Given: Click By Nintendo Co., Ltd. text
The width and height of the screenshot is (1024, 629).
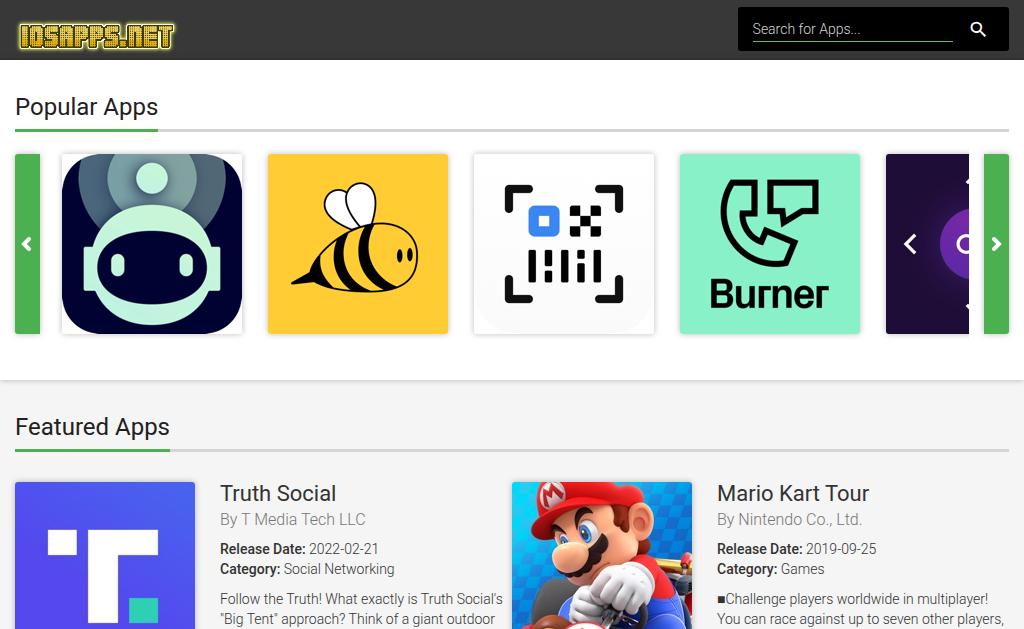Looking at the screenshot, I should point(790,519).
